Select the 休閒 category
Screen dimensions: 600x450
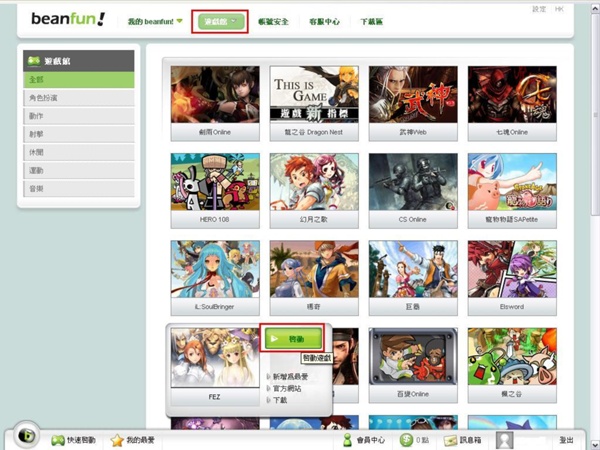(x=79, y=152)
